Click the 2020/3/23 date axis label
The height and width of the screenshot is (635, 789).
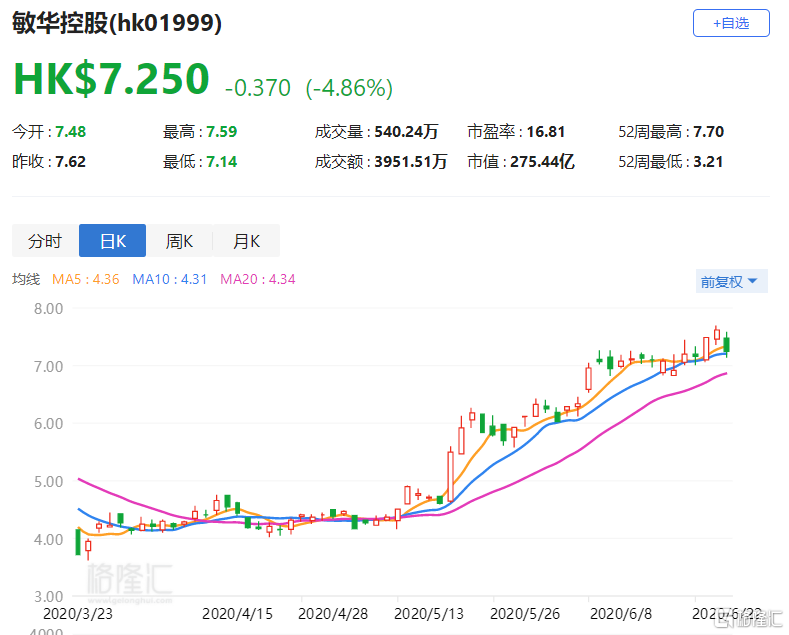click(78, 614)
